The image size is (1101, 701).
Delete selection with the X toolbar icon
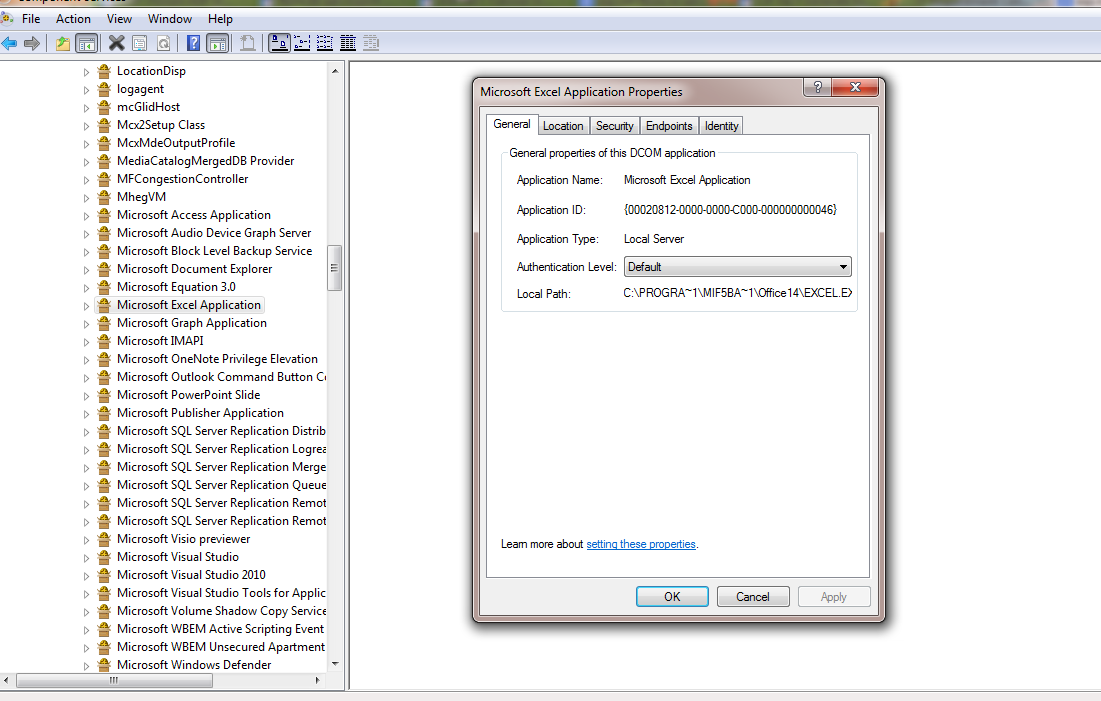point(117,44)
